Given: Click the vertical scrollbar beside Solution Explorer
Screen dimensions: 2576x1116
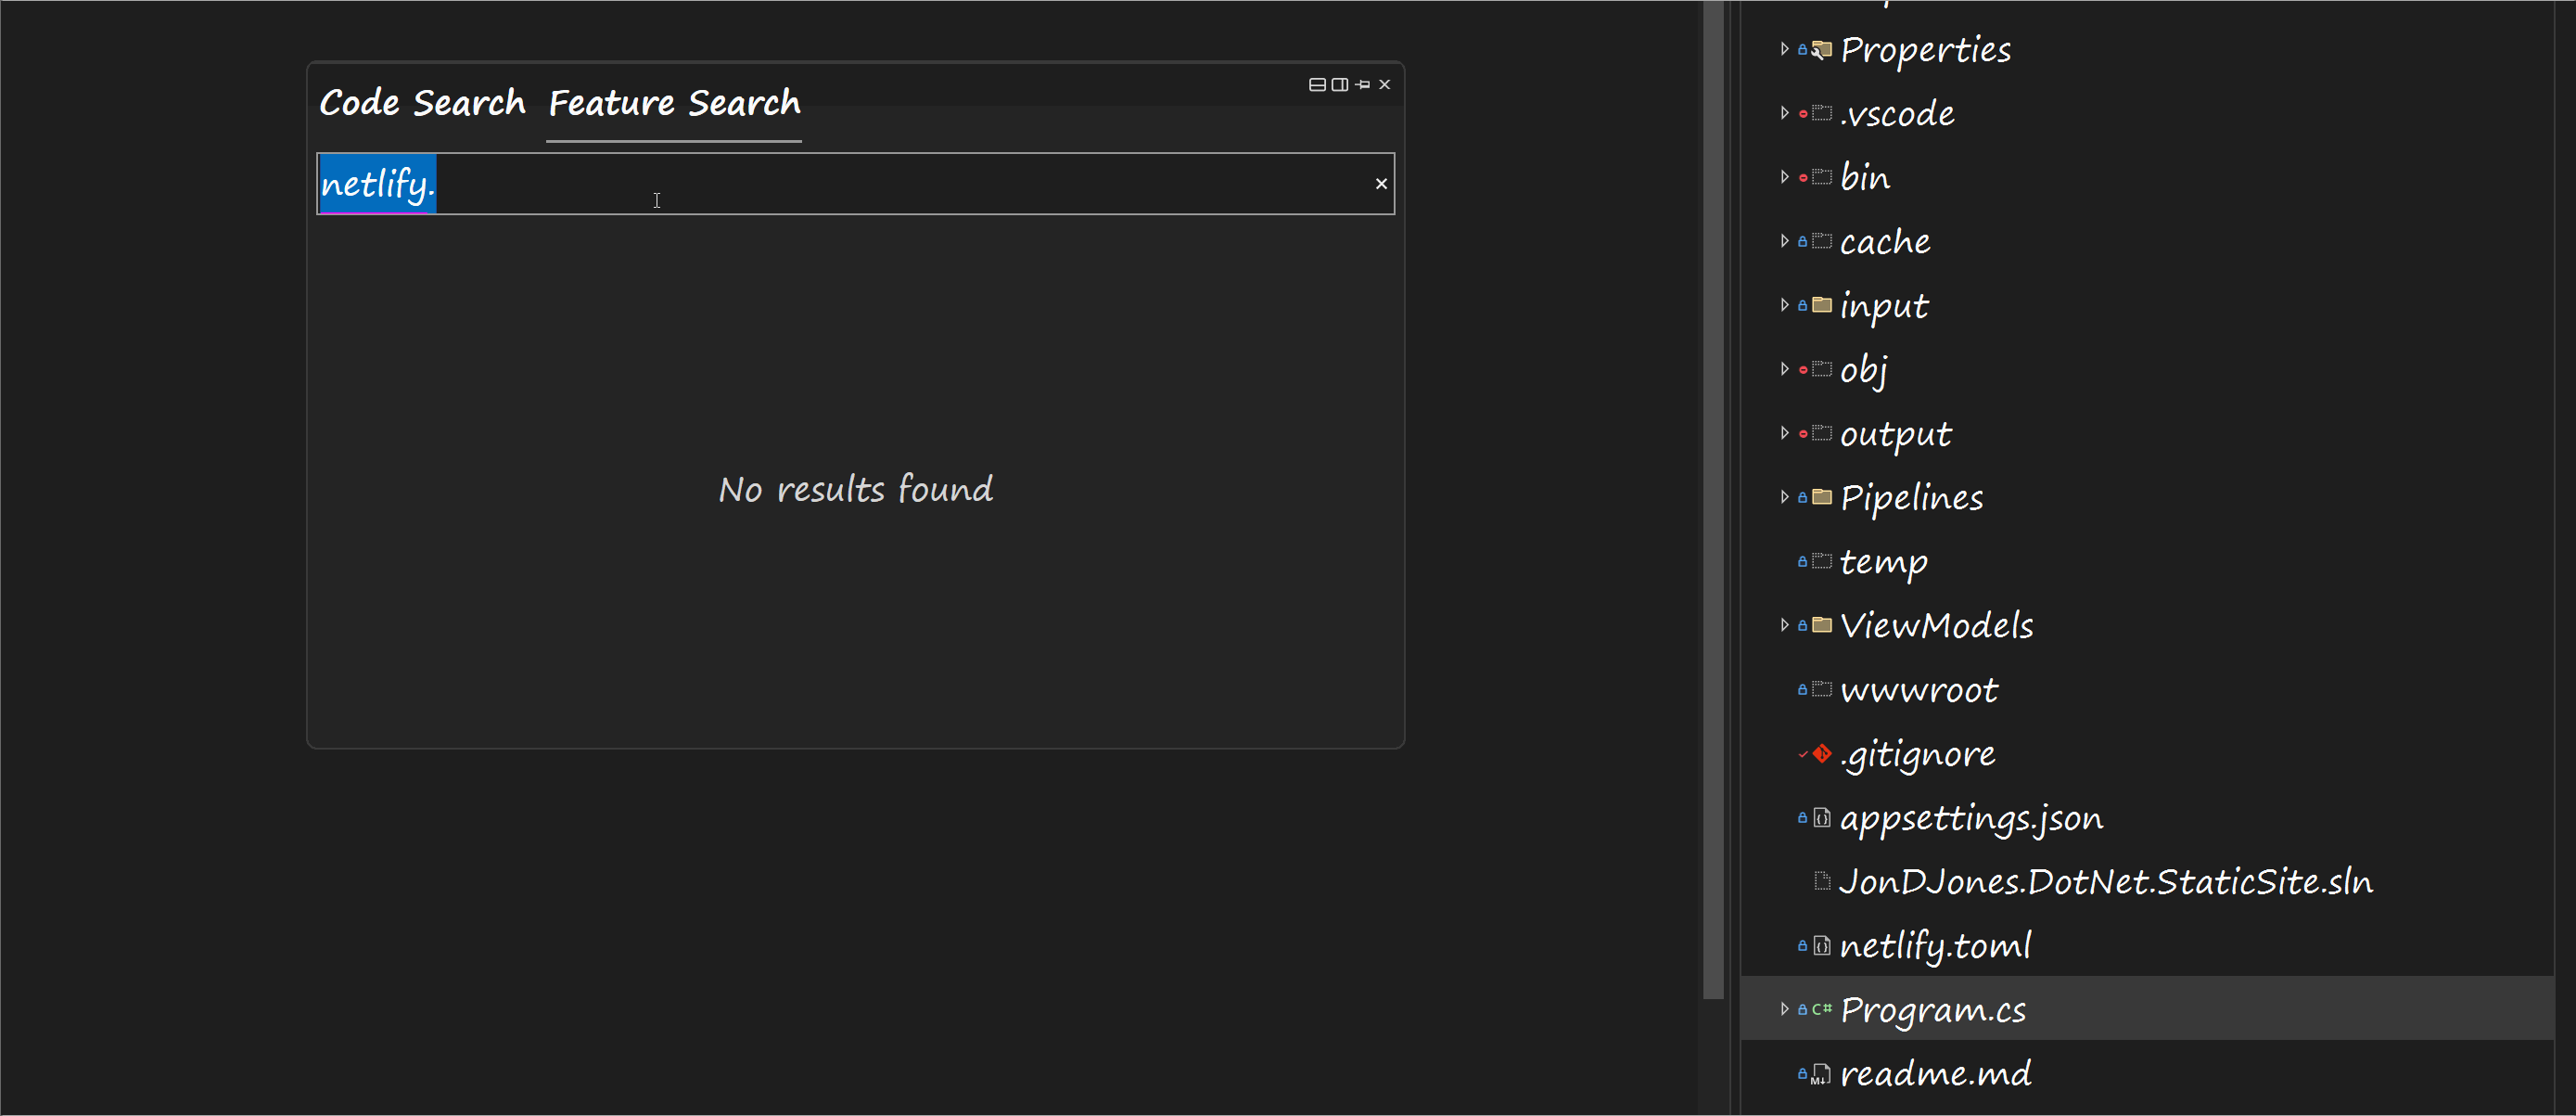Looking at the screenshot, I should (1713, 500).
